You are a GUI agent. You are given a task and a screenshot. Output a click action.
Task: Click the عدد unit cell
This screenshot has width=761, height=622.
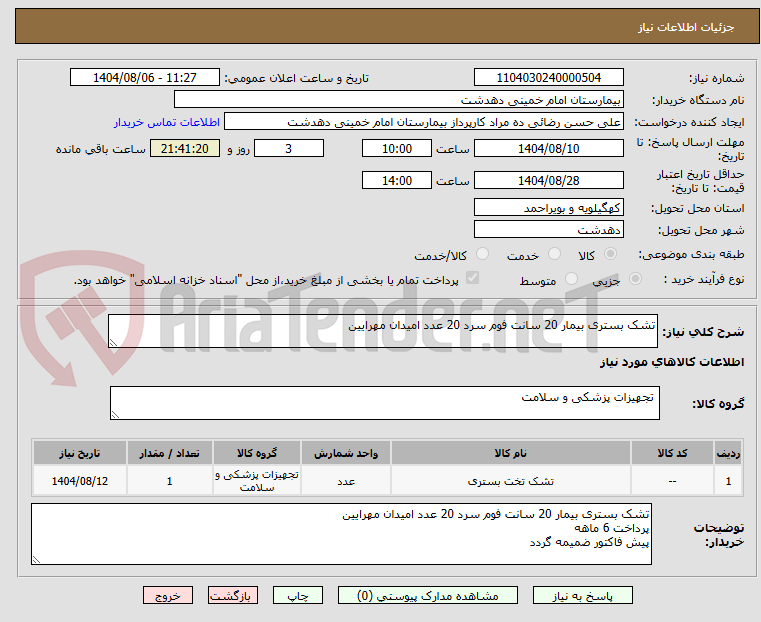pyautogui.click(x=346, y=481)
